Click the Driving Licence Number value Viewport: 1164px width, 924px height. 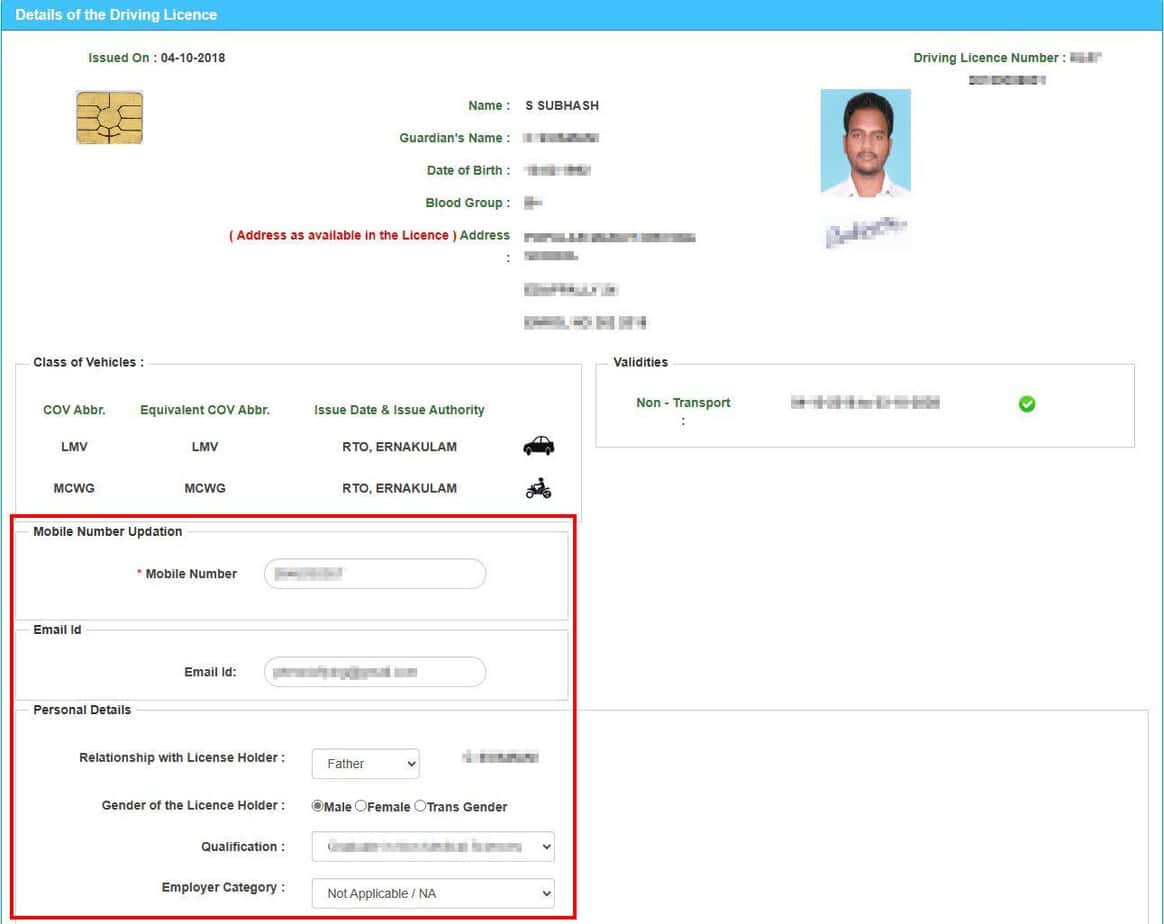point(1085,58)
